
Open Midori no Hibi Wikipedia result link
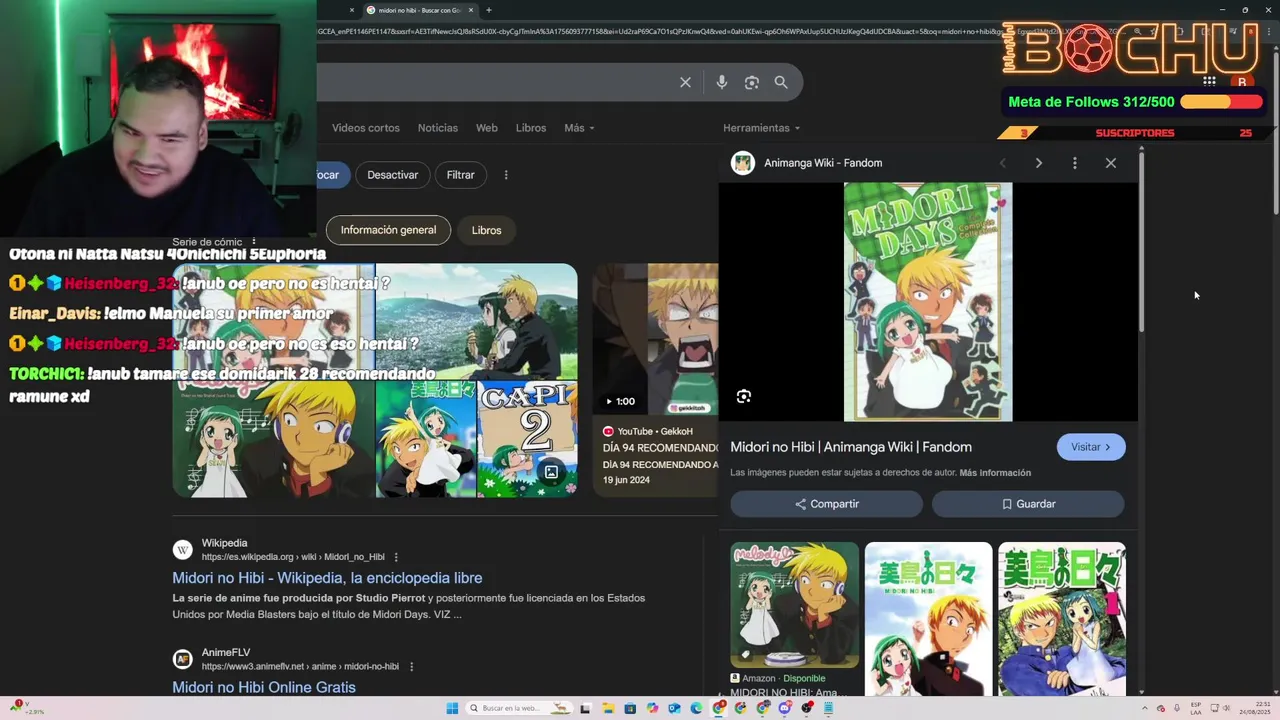point(327,578)
